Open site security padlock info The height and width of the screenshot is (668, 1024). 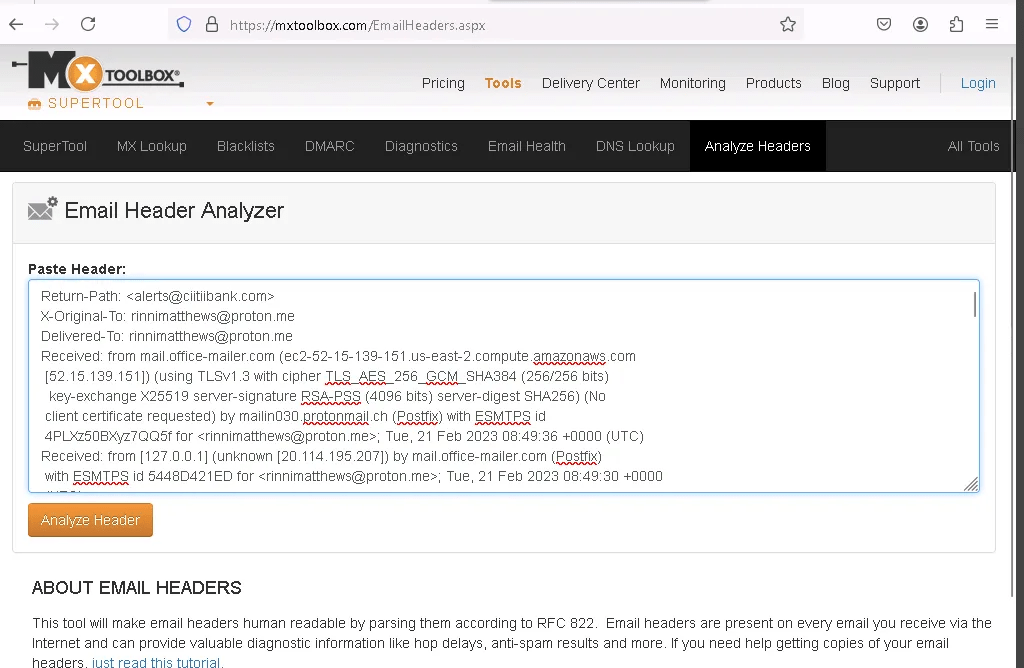(x=211, y=25)
